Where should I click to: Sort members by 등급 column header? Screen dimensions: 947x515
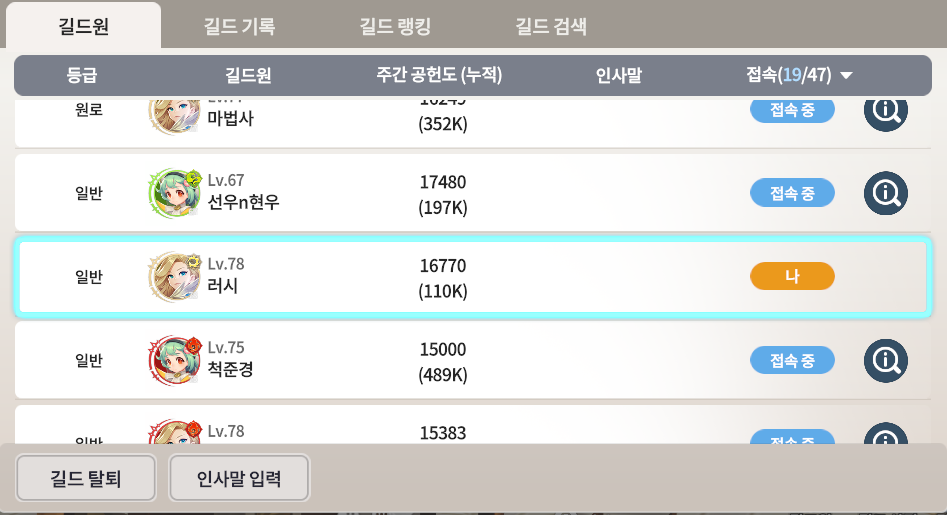[82, 75]
